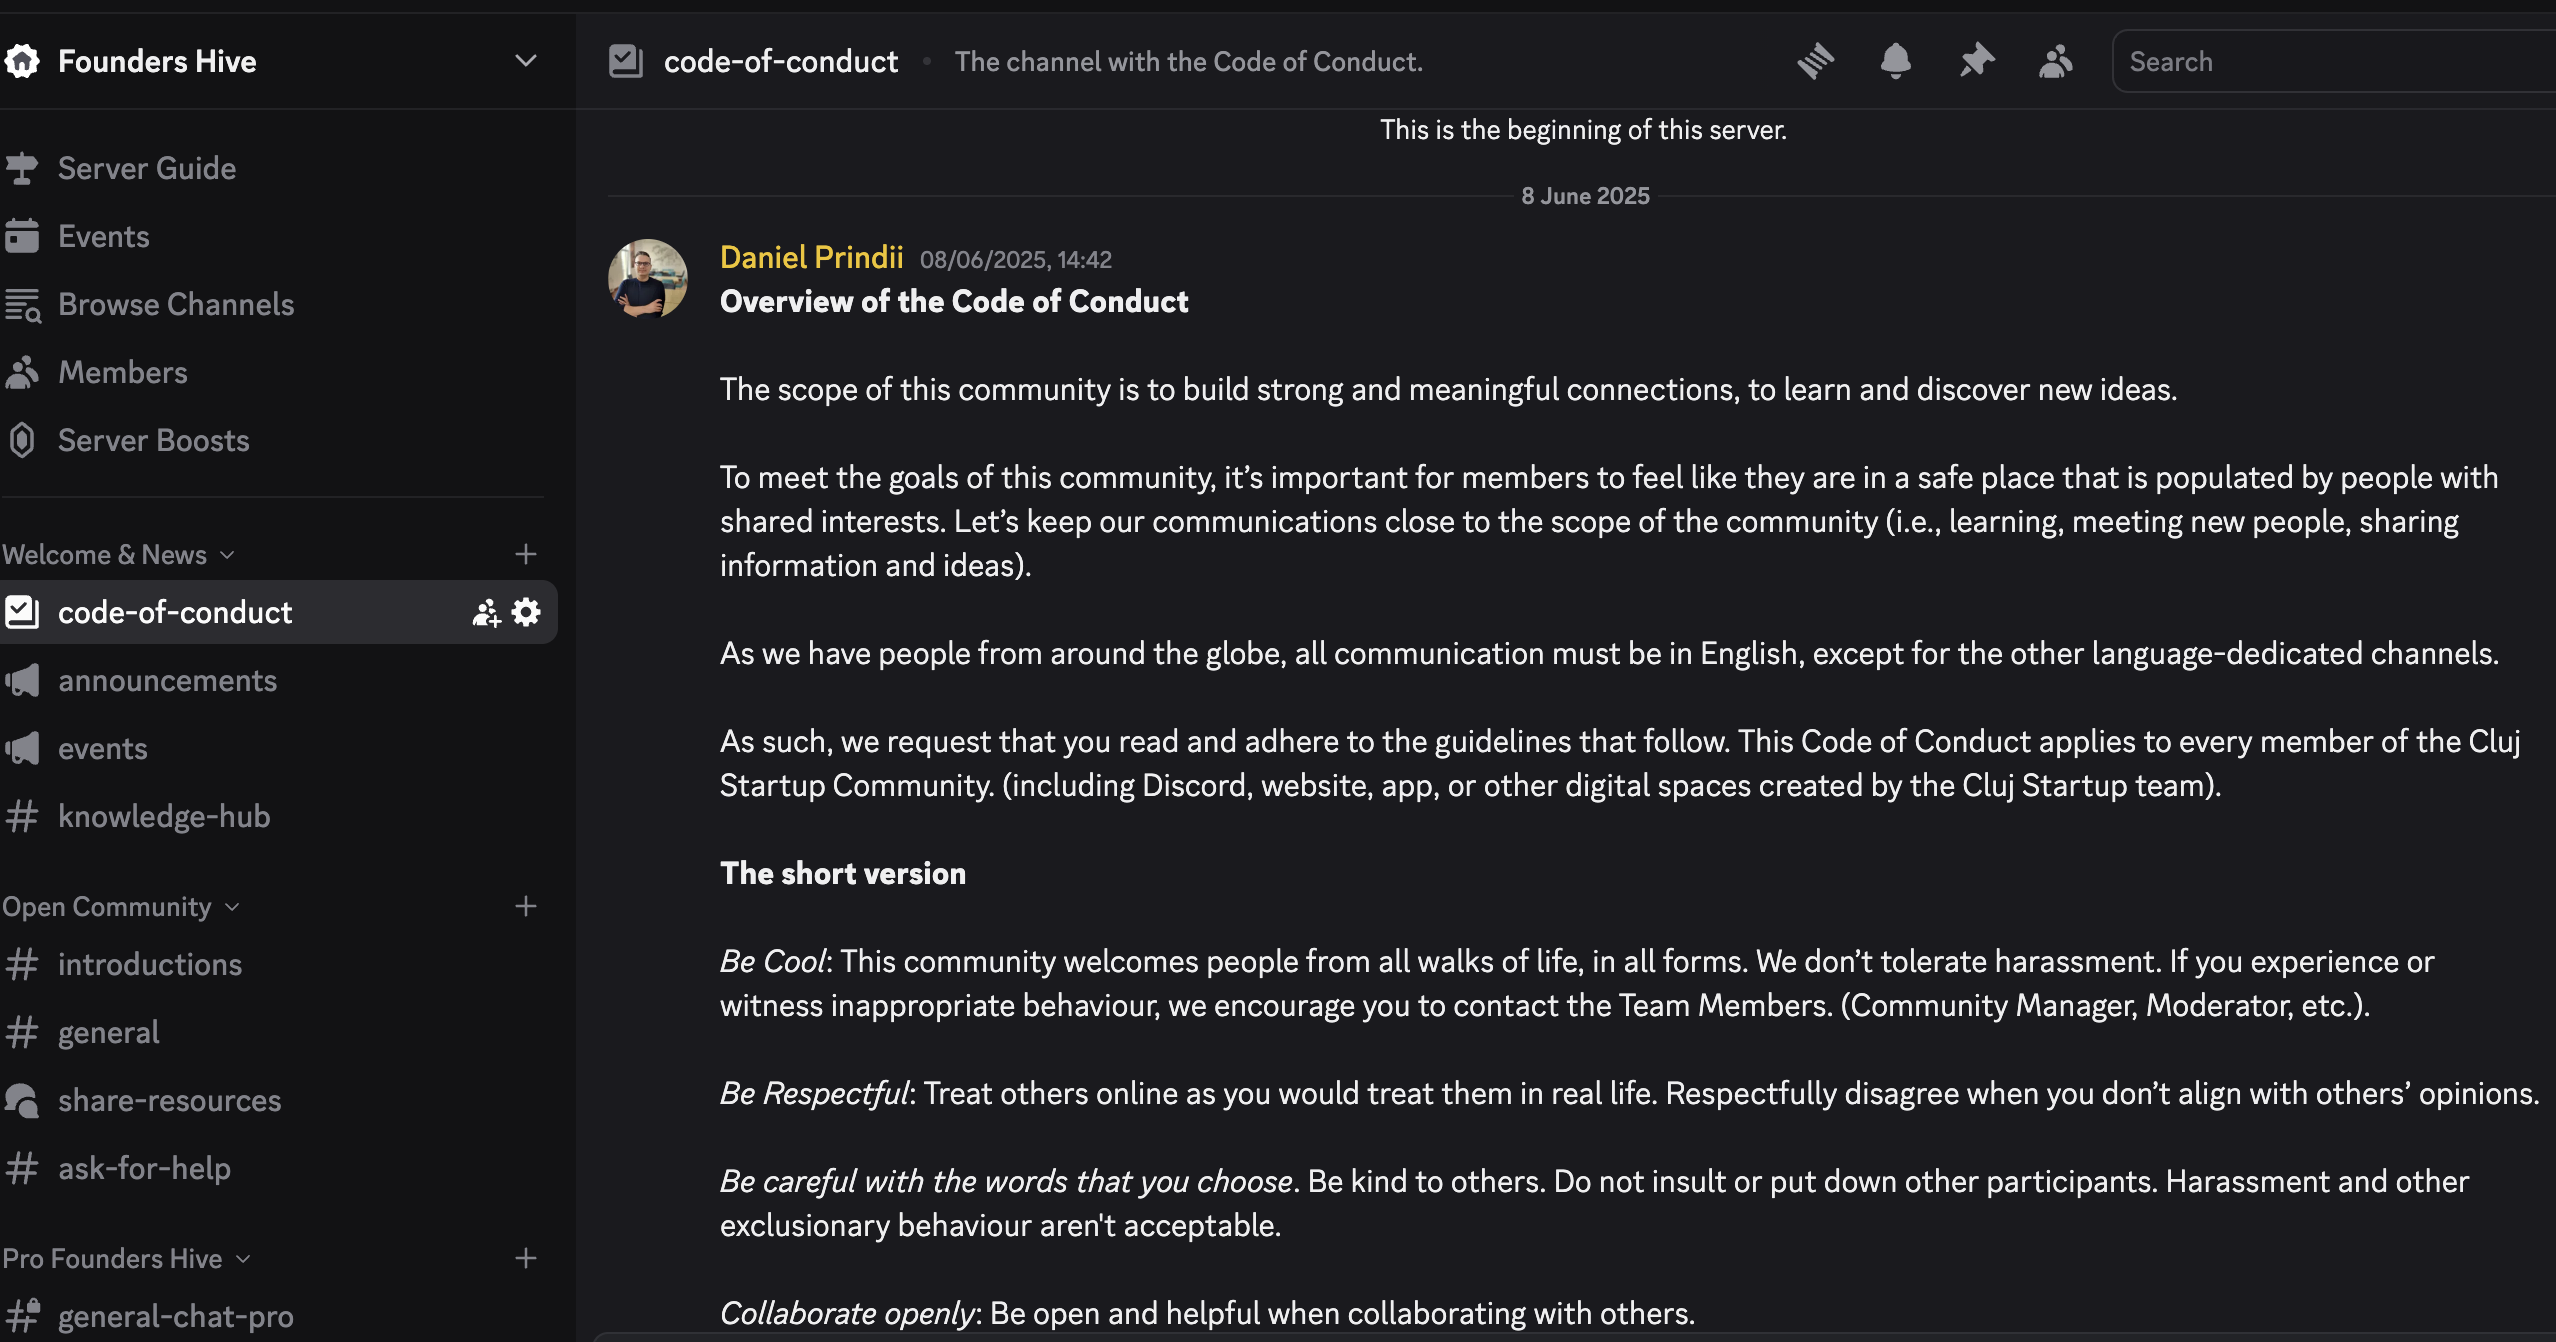Screen dimensions: 2556x1342
Task: Click Daniel Prindii's username link
Action: (x=811, y=257)
